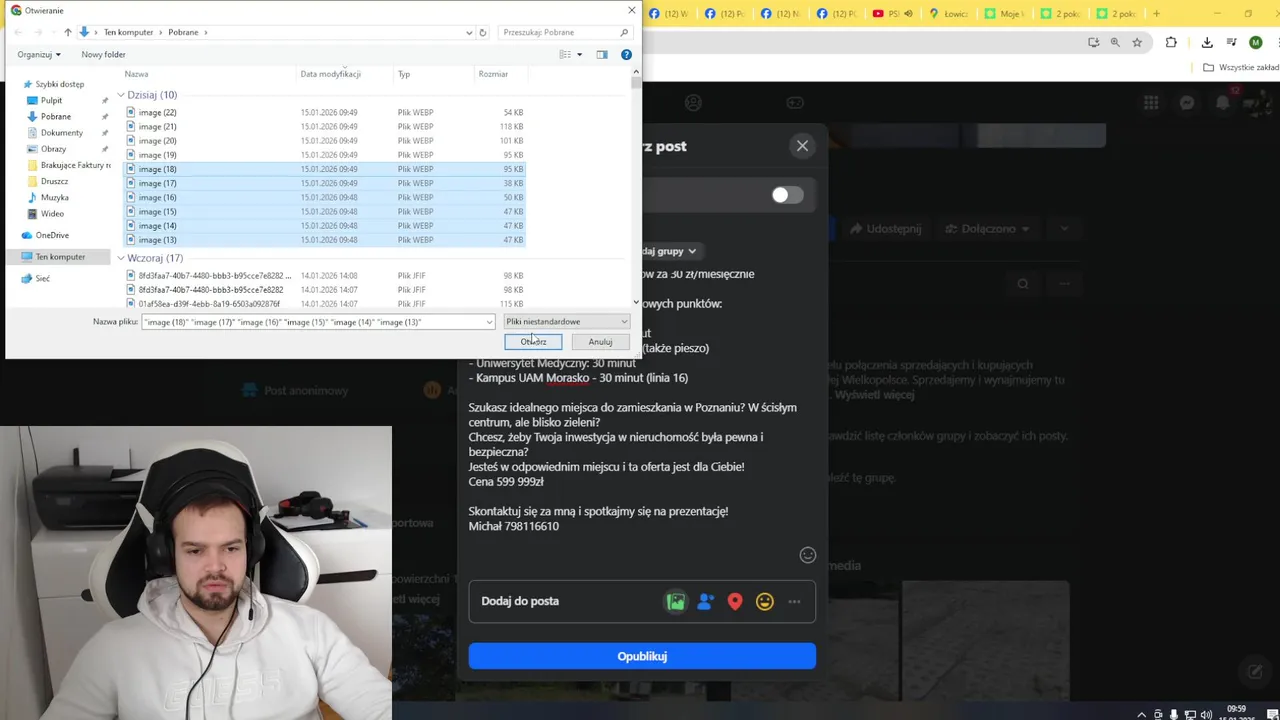Click the search icon in the Facebook group

pyautogui.click(x=1023, y=284)
